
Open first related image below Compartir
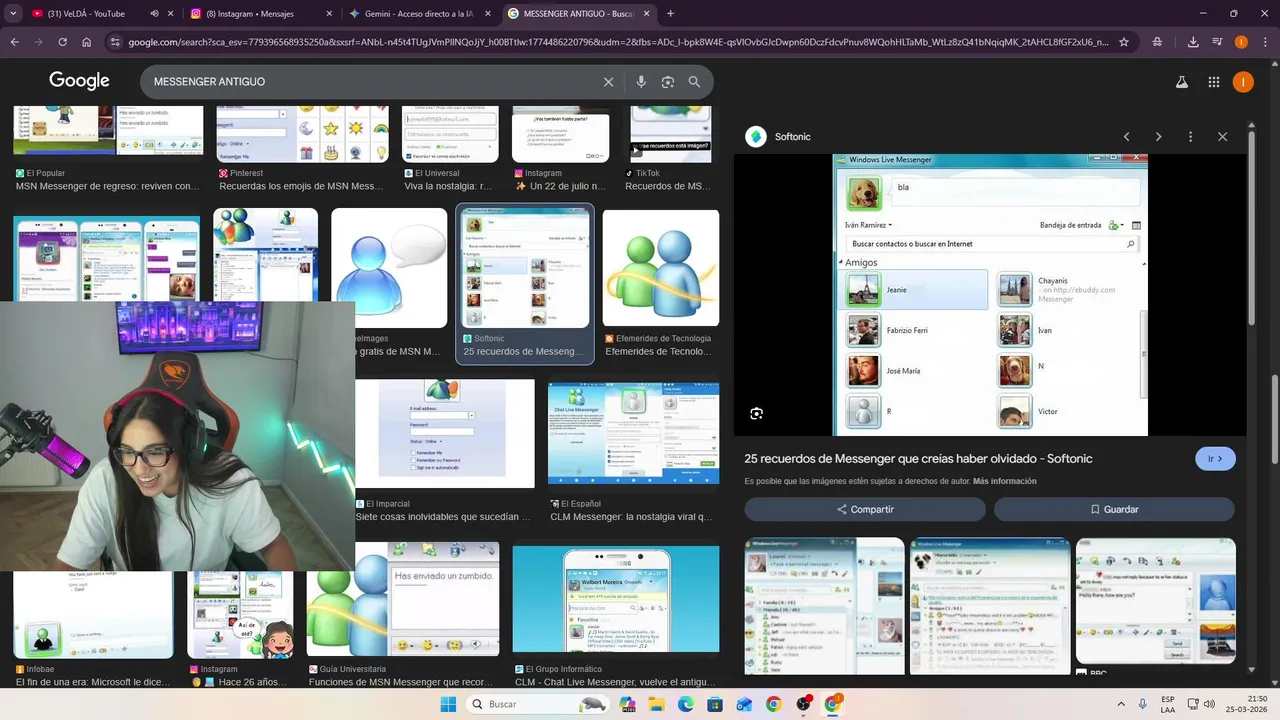click(824, 606)
